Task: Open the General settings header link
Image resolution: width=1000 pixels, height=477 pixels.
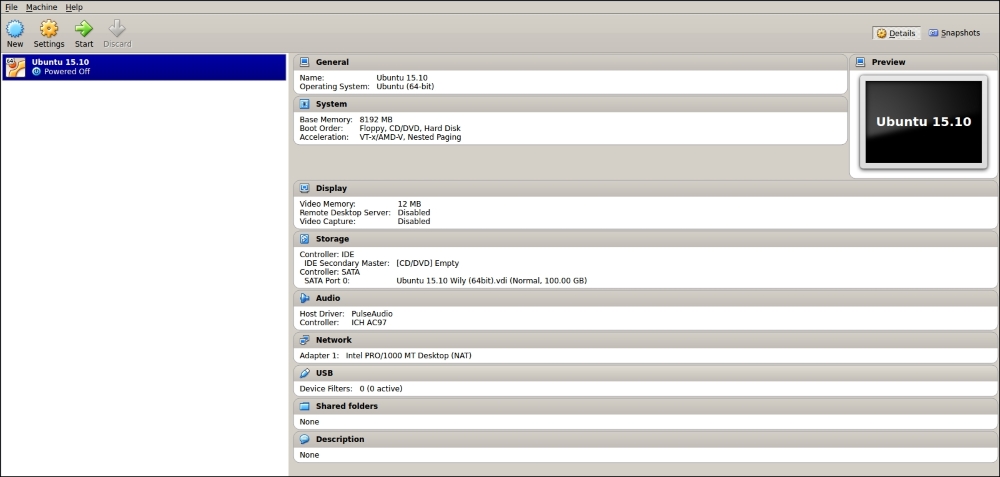Action: (x=332, y=62)
